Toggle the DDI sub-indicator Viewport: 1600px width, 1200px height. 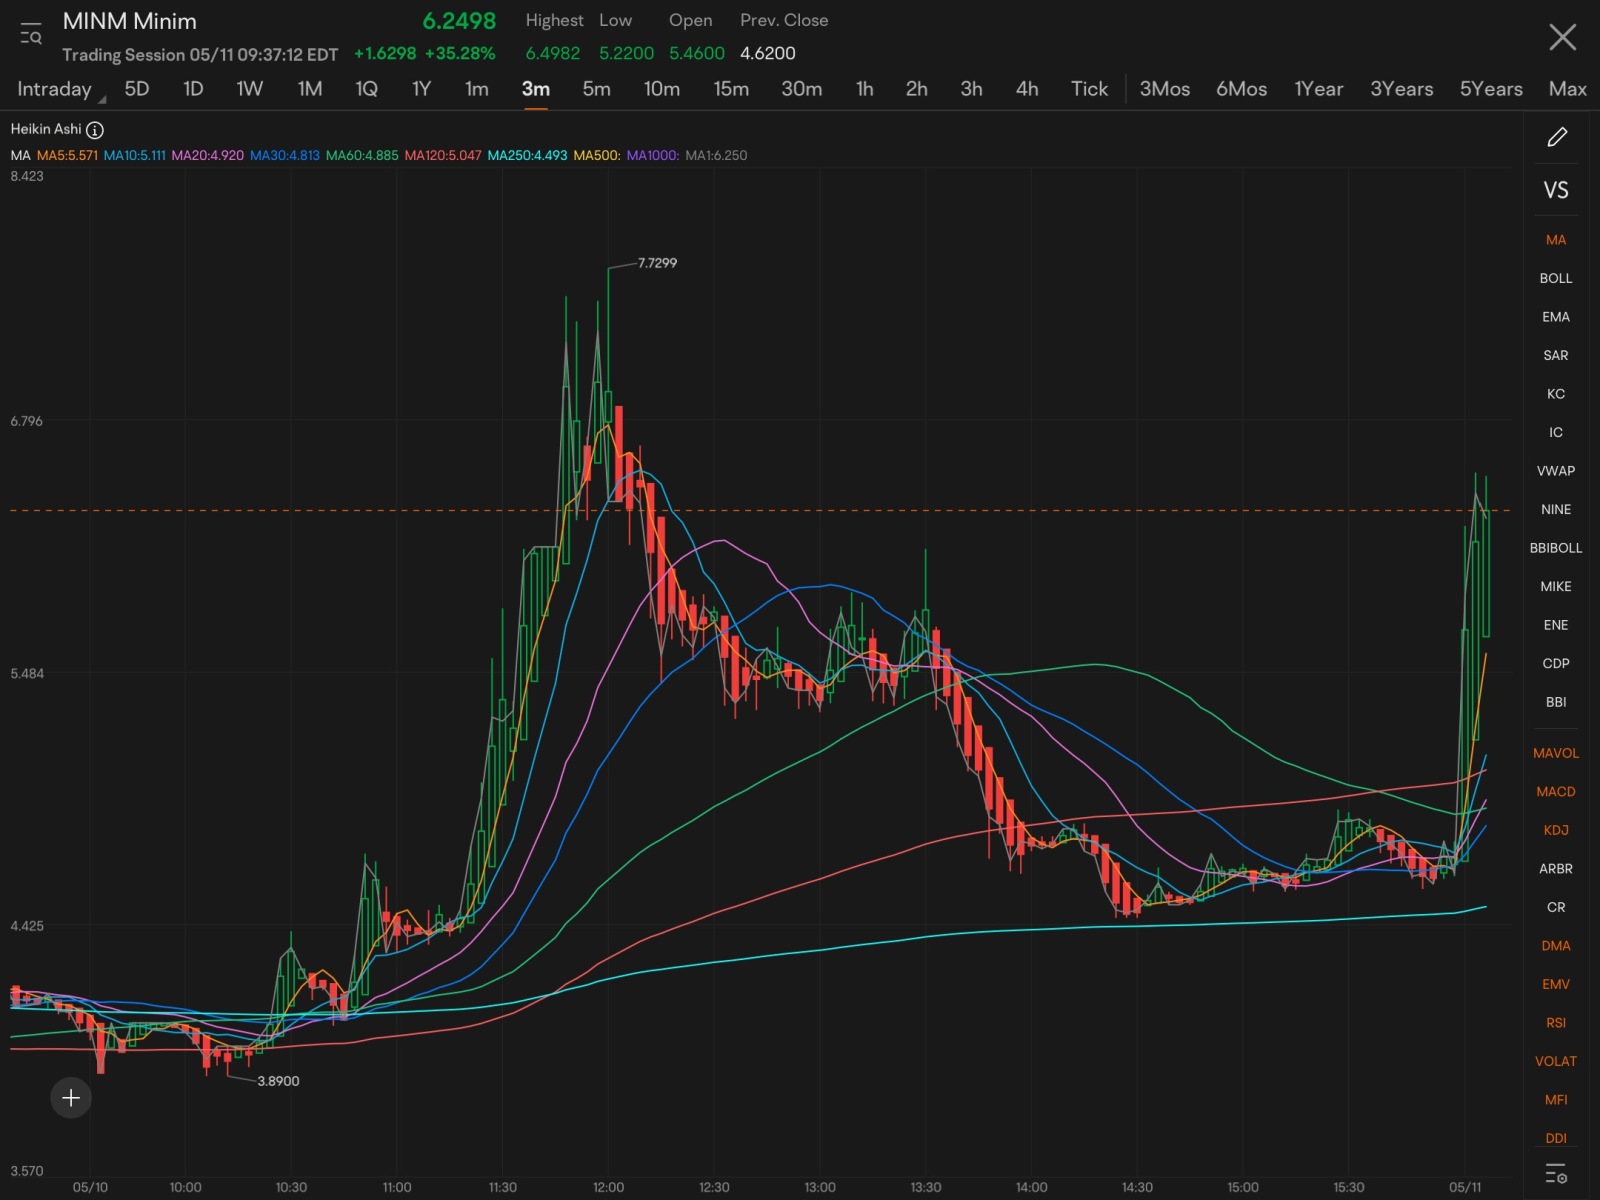[1556, 1138]
